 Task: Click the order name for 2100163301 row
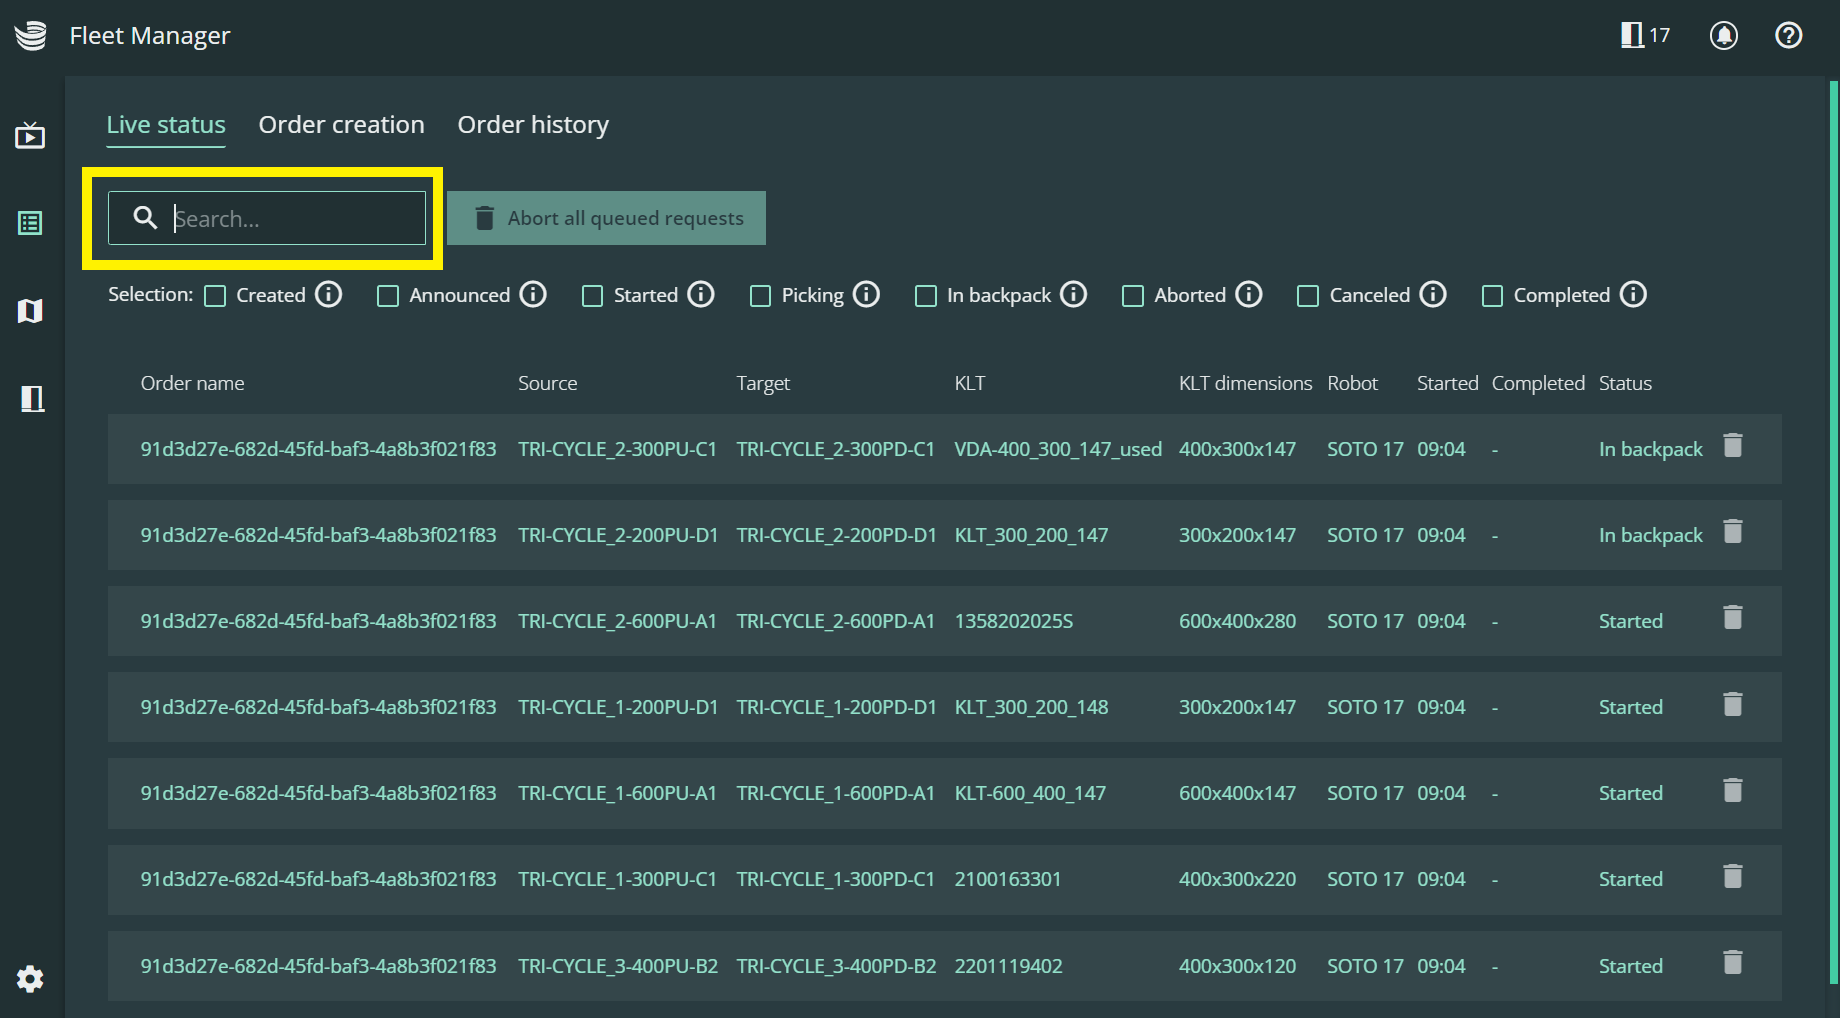318,880
